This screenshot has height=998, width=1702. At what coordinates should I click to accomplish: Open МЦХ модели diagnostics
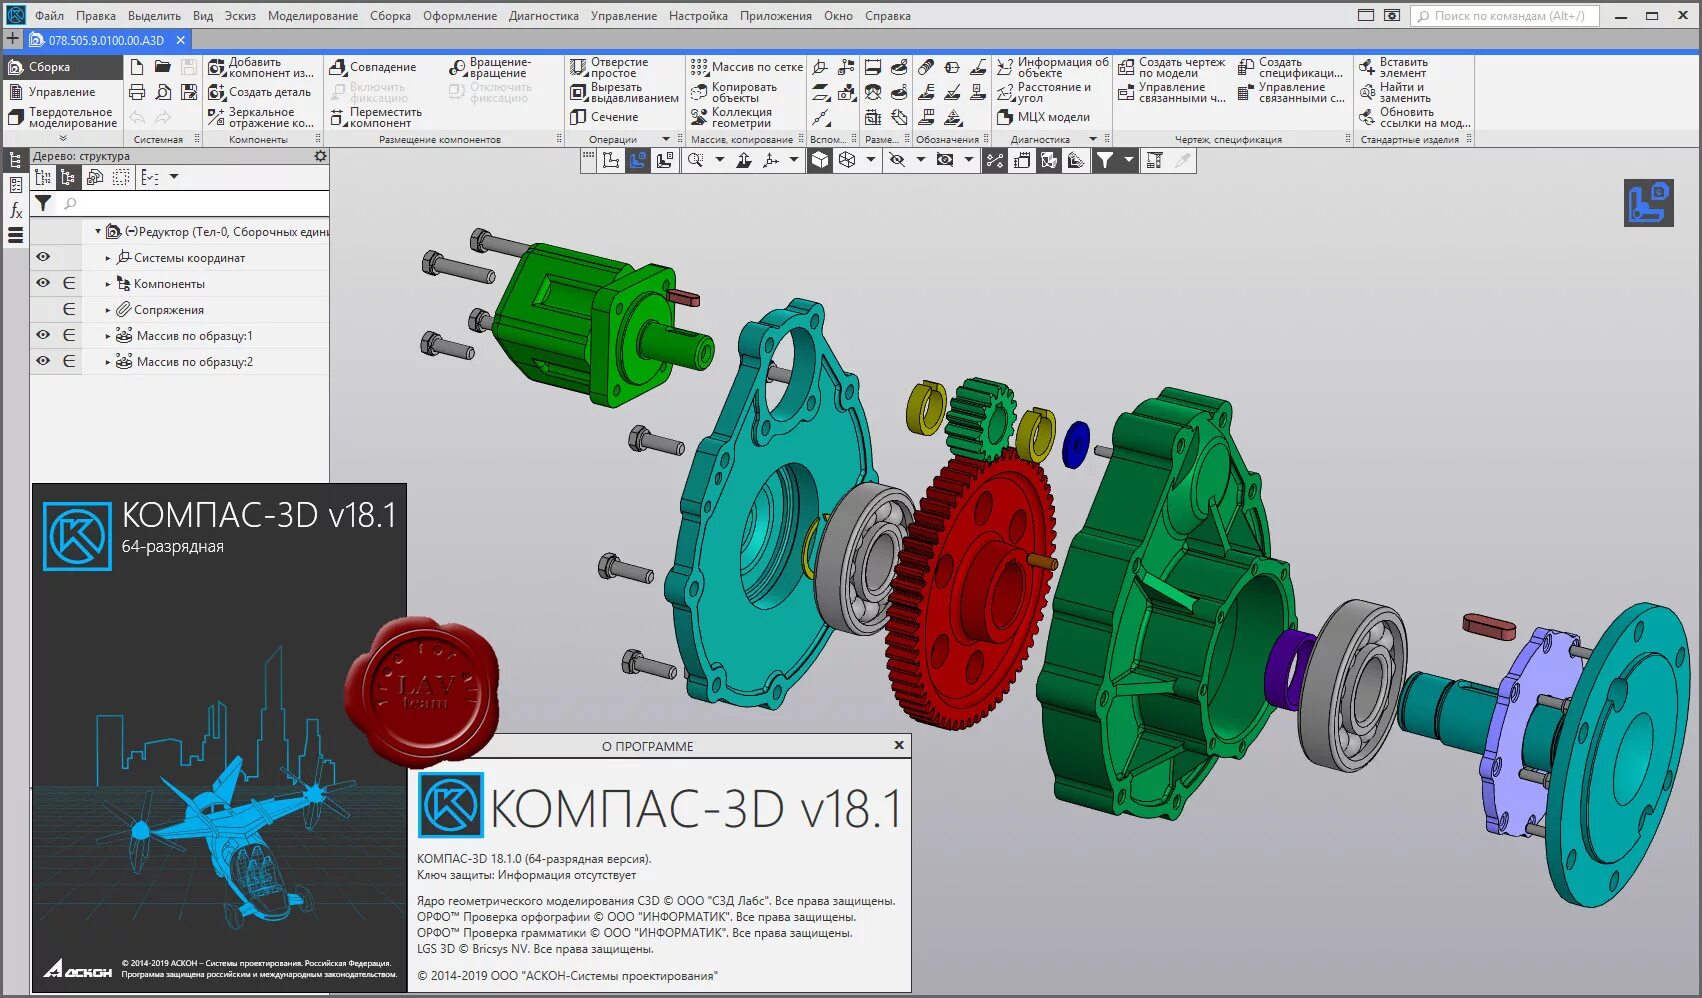click(1043, 117)
